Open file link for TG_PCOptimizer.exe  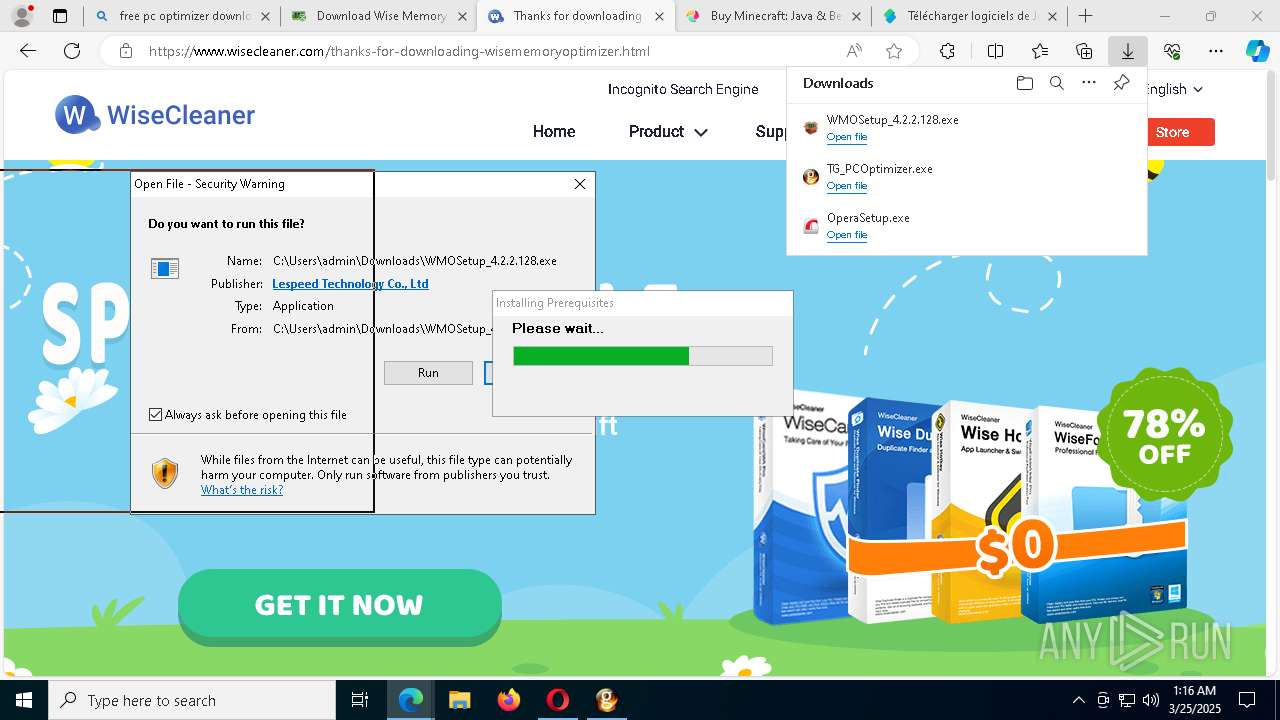[x=846, y=186]
